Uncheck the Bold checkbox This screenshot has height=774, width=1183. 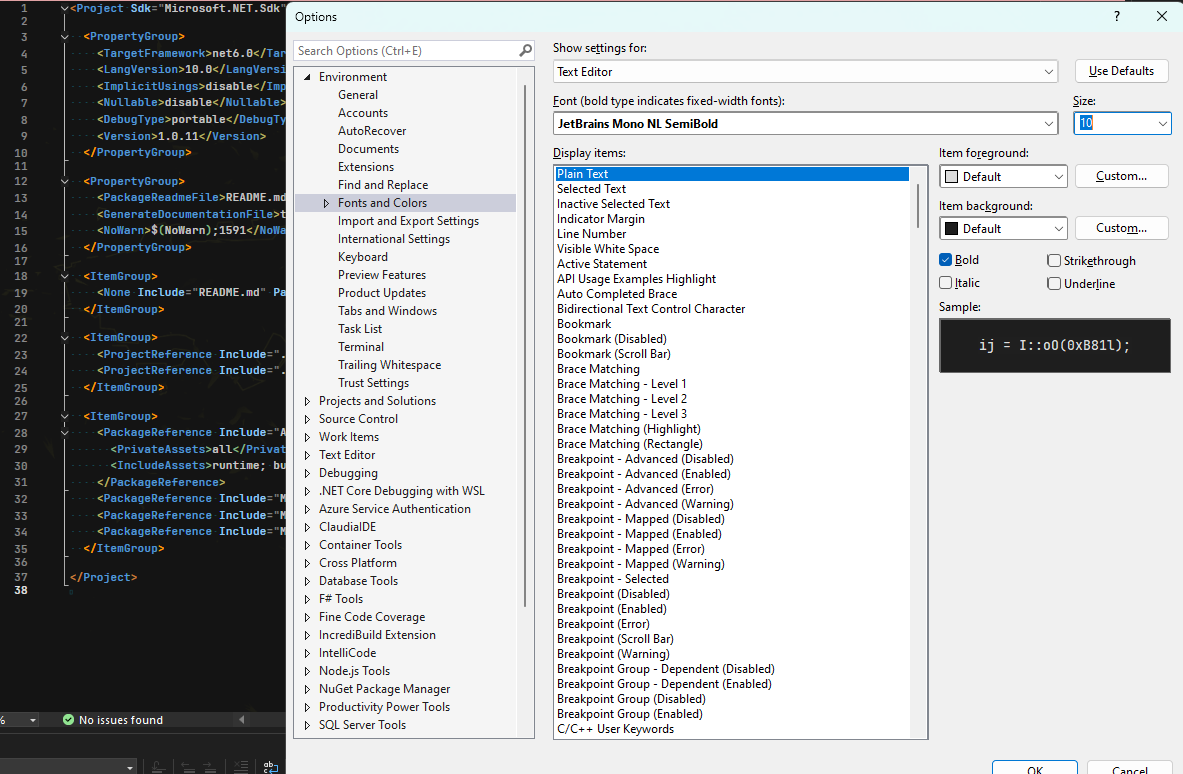[x=946, y=260]
